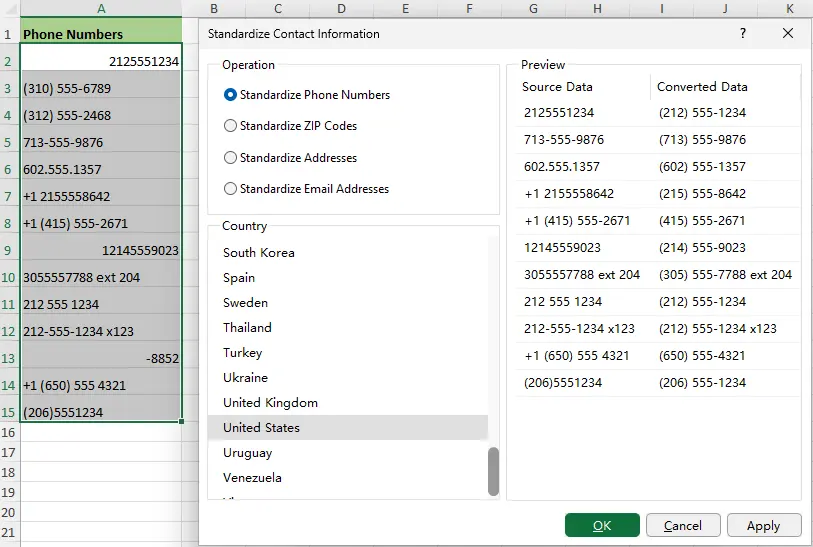Open dialog help question mark

point(743,33)
